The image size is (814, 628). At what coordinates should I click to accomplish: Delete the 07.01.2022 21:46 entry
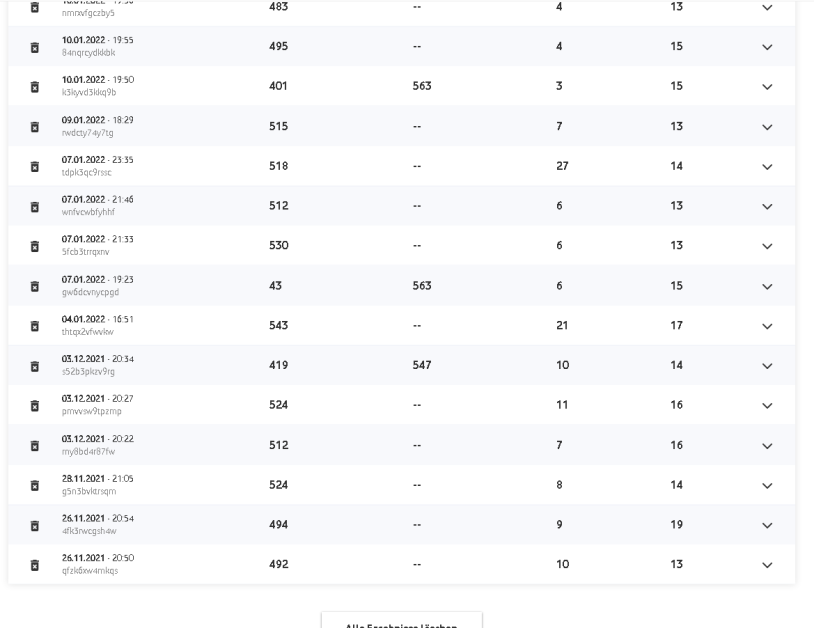click(35, 207)
